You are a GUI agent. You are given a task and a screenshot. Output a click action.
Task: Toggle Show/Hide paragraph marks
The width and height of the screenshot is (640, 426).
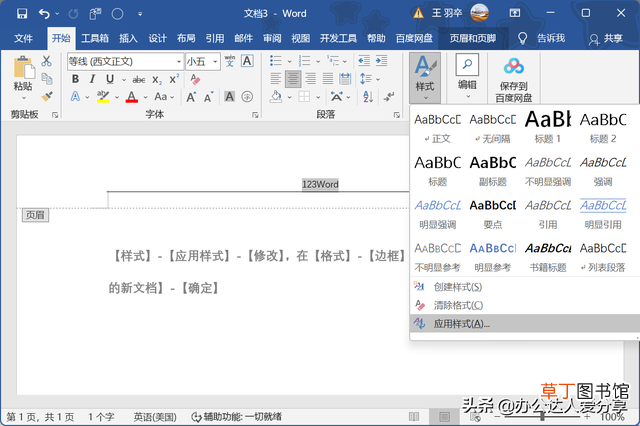tap(389, 97)
